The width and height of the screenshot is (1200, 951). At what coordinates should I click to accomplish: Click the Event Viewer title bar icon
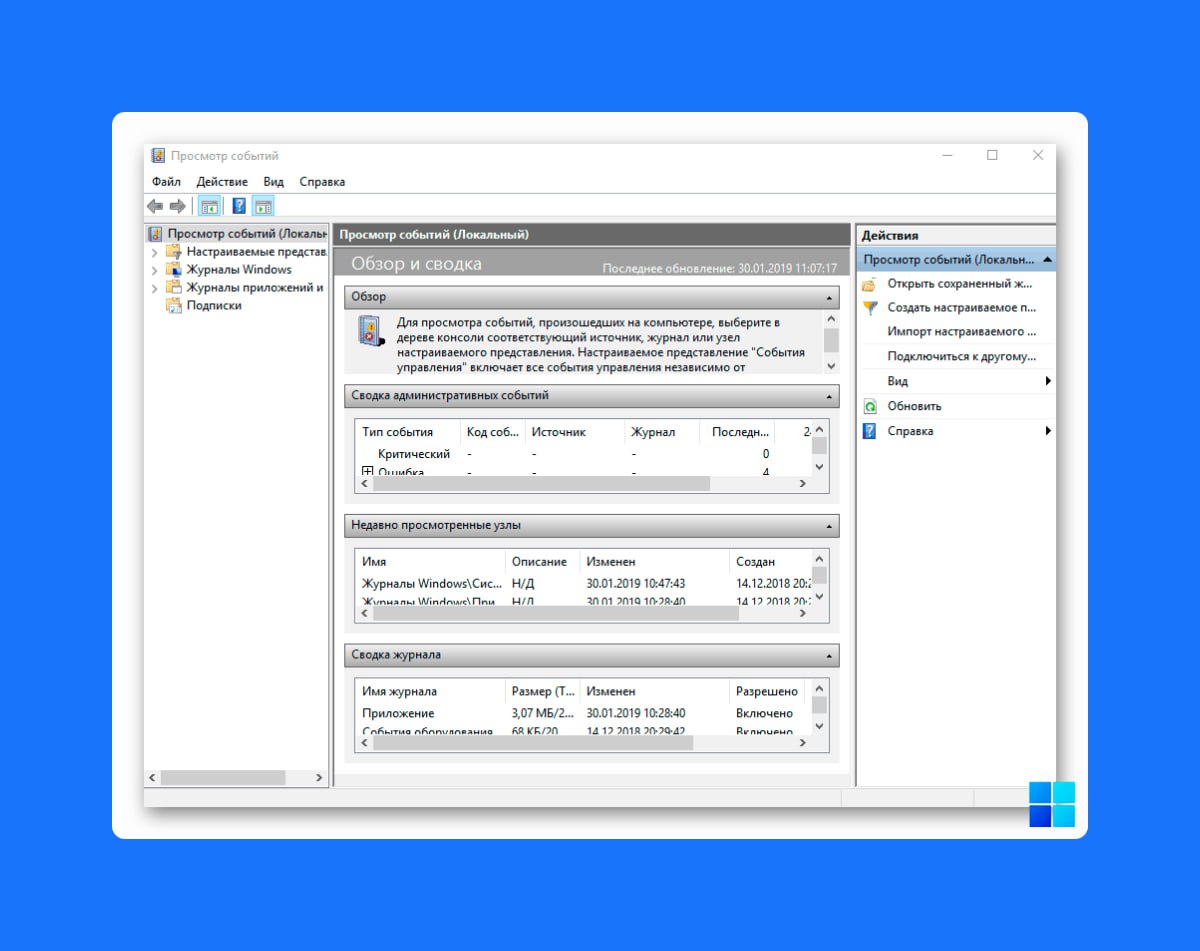pos(158,156)
